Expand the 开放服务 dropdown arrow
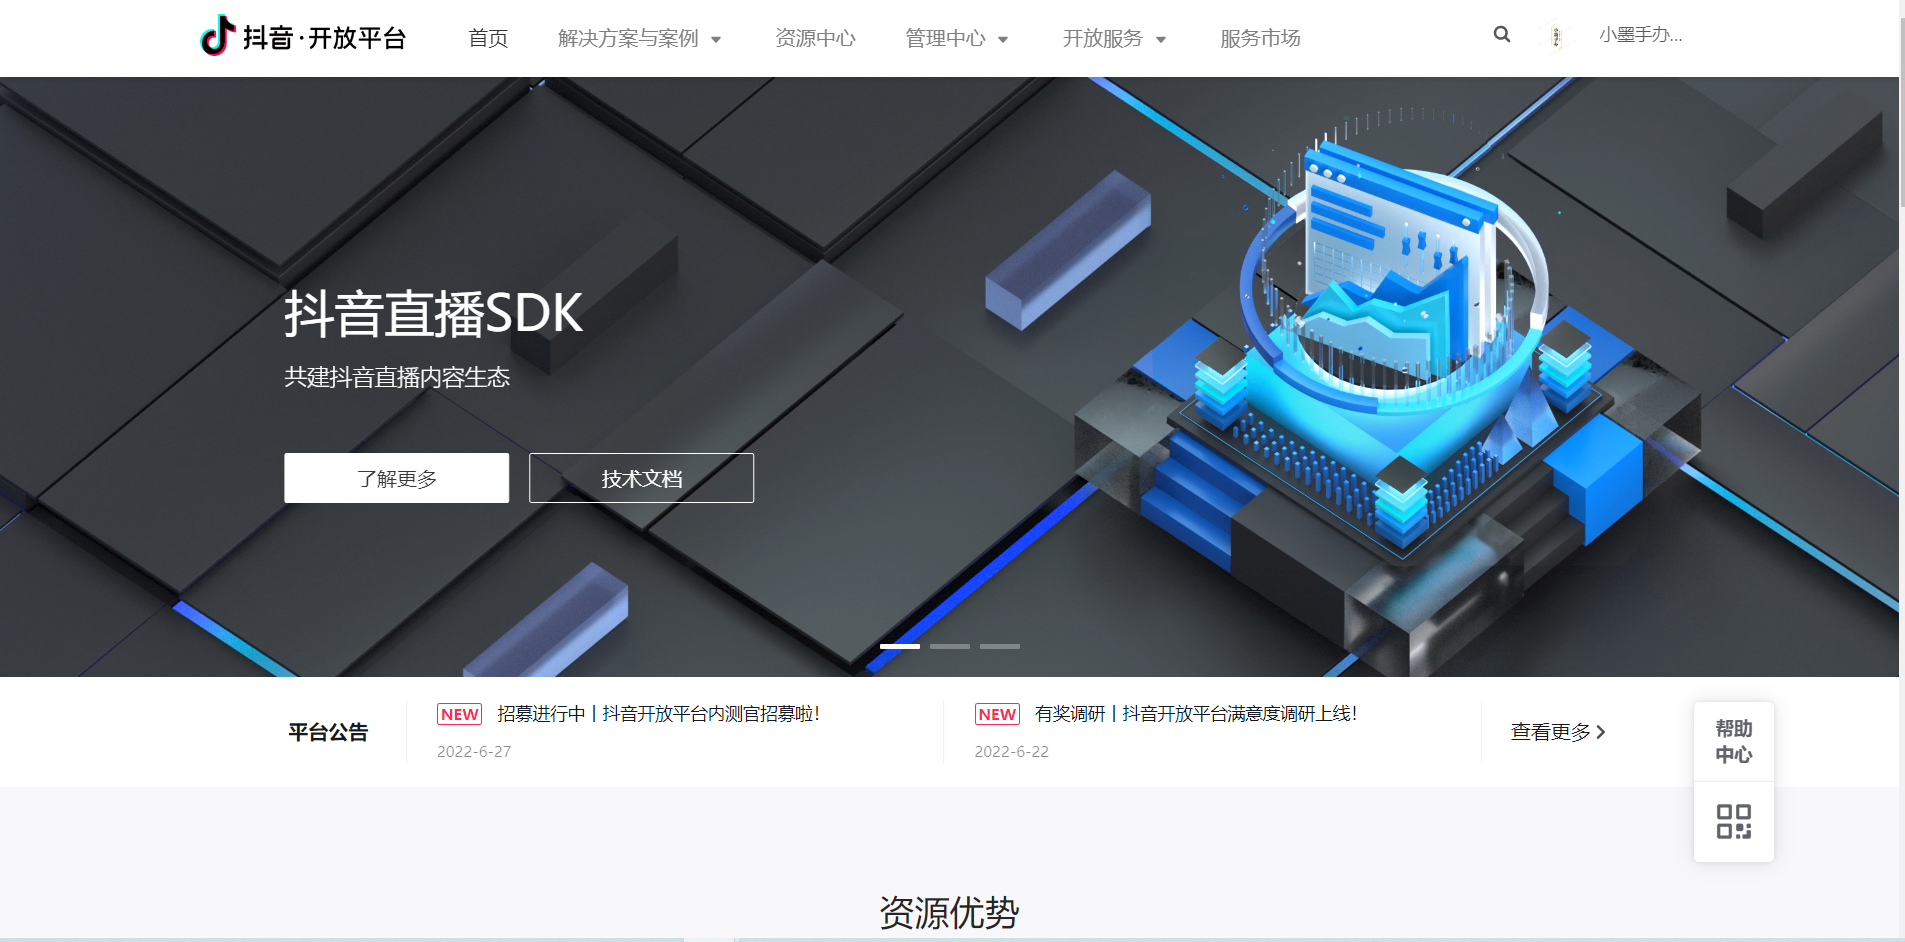The image size is (1905, 942). [x=1161, y=40]
